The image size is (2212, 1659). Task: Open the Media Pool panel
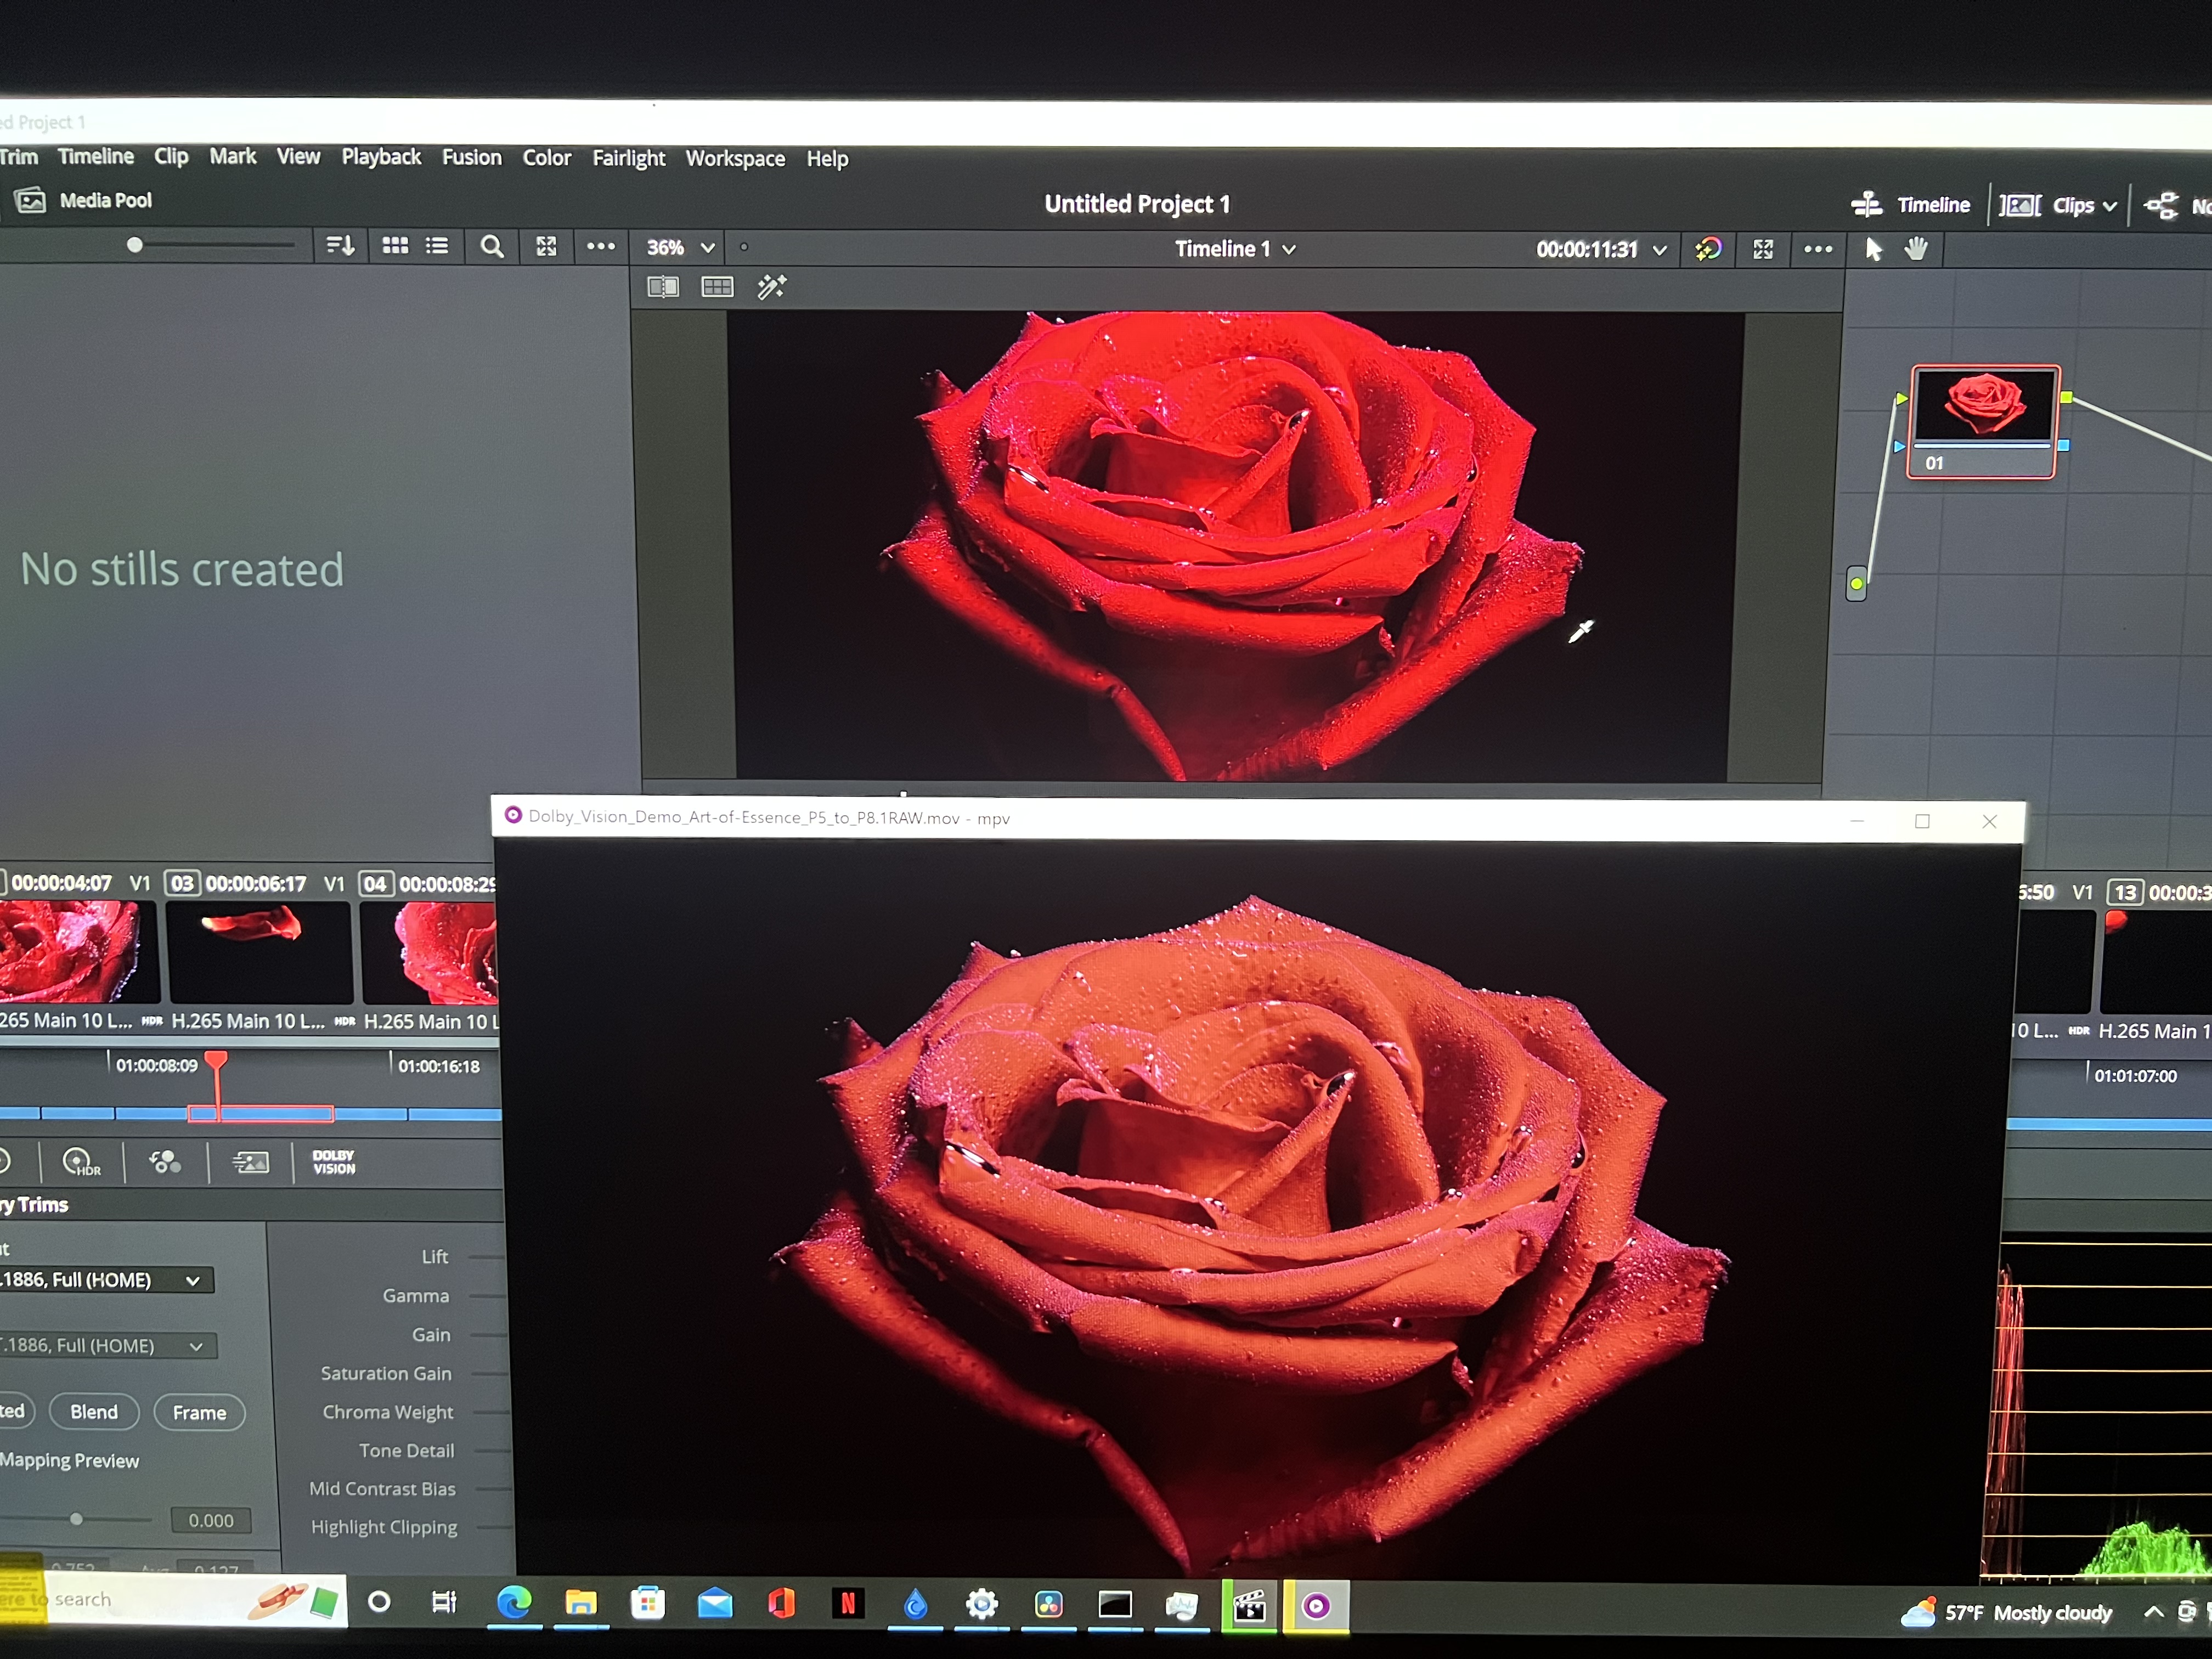pos(84,200)
